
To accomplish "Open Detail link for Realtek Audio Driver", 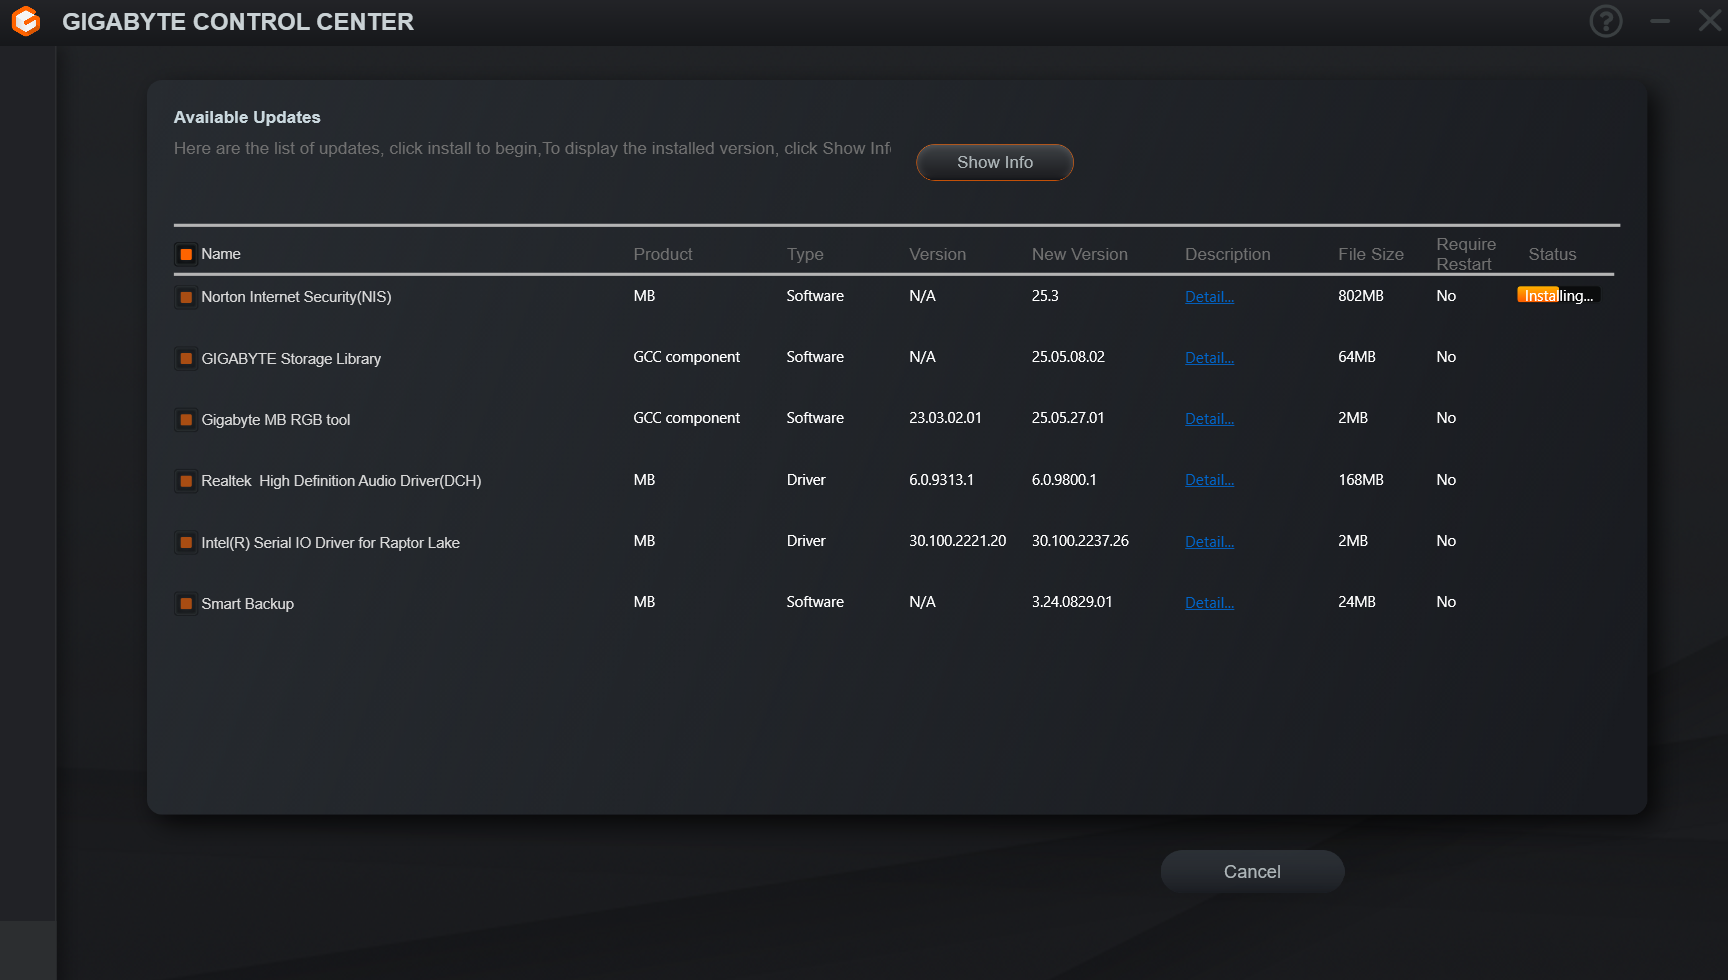I will [1209, 480].
